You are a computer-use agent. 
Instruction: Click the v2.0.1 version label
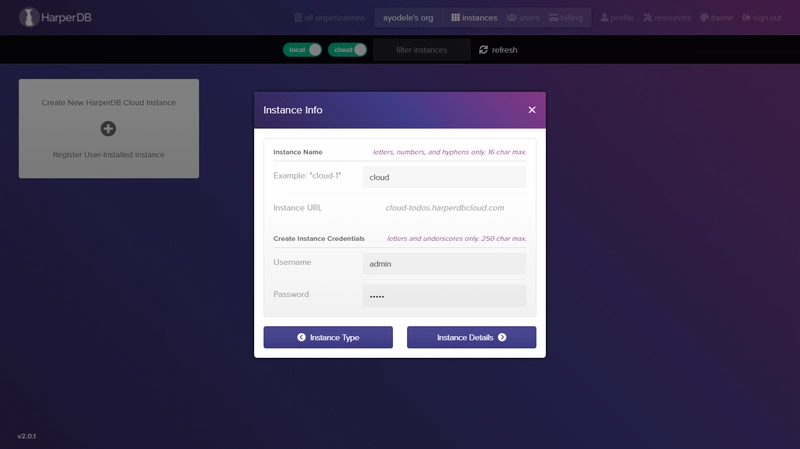[27, 436]
